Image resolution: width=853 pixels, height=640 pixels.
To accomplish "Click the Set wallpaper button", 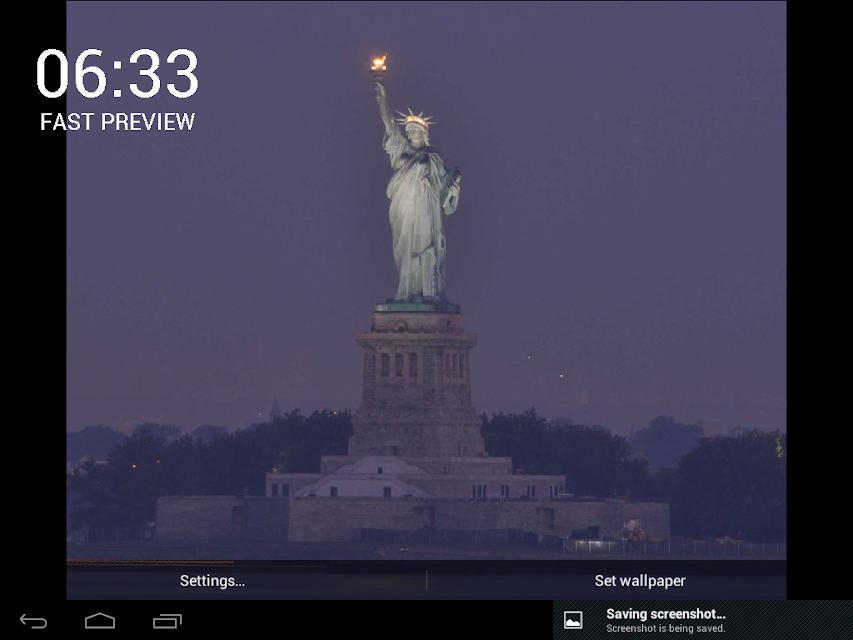I will pos(640,581).
